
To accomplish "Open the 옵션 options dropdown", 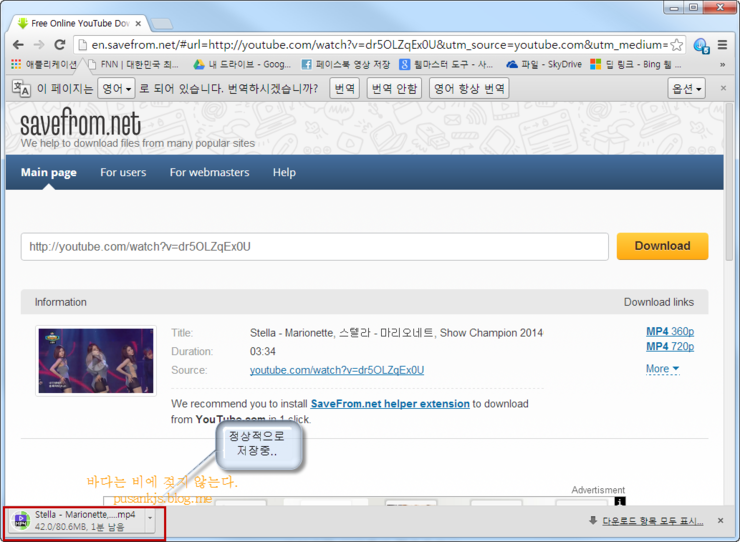I will (x=686, y=88).
